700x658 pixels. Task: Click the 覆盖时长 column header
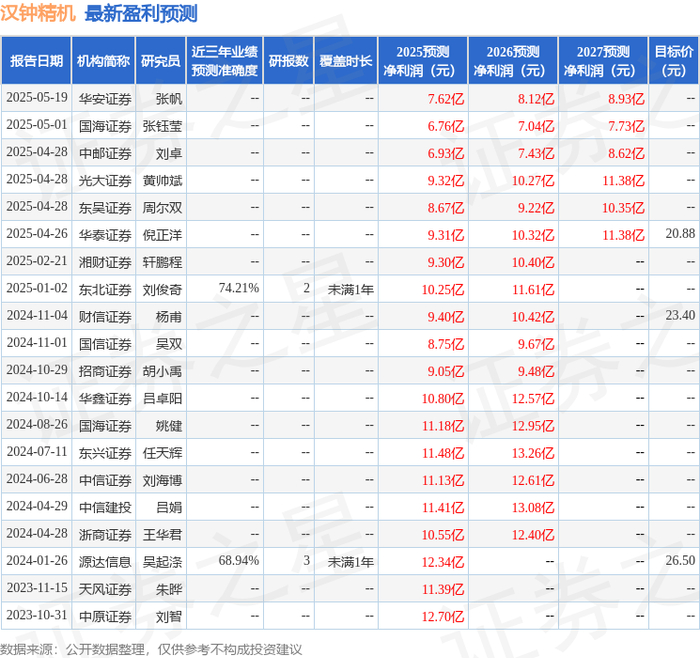346,61
